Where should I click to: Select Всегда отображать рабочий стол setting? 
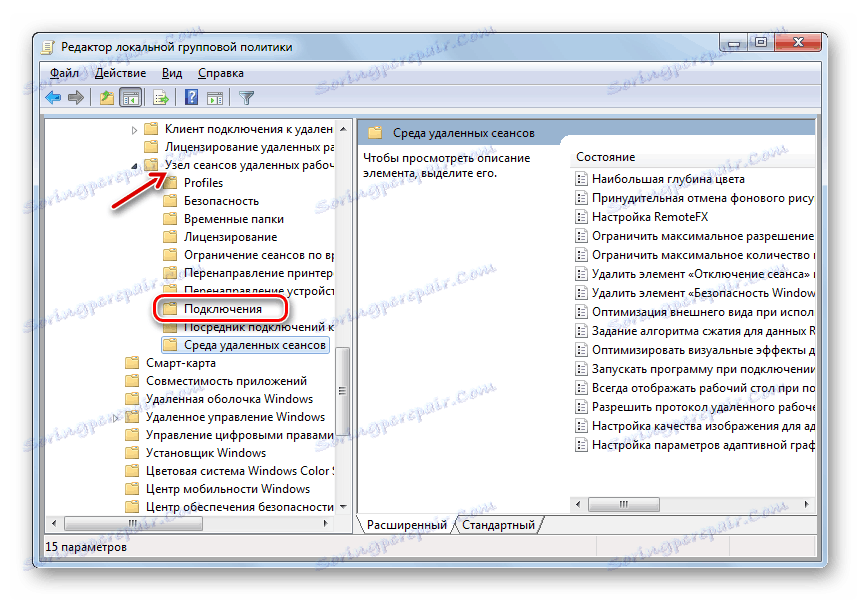(703, 388)
